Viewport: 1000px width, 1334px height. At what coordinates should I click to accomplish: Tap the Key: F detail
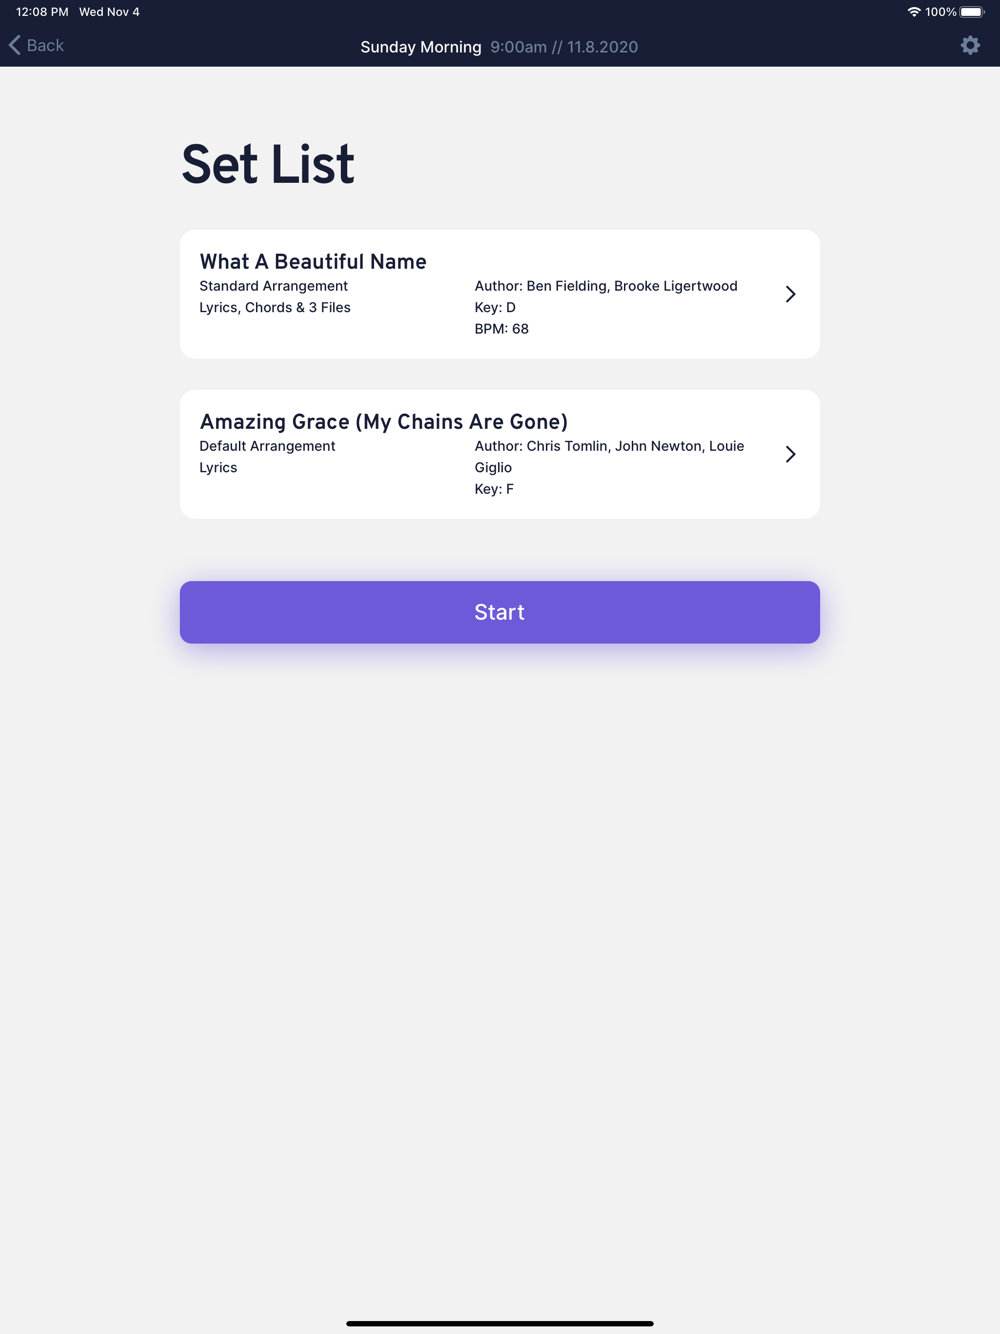(x=494, y=489)
